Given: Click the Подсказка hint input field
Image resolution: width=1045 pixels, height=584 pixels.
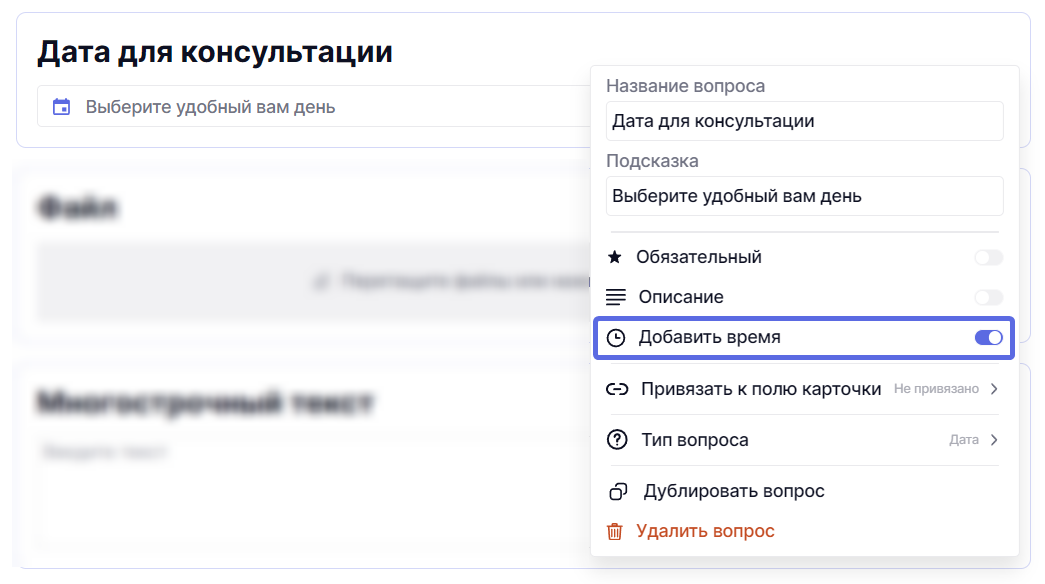Looking at the screenshot, I should click(x=804, y=196).
